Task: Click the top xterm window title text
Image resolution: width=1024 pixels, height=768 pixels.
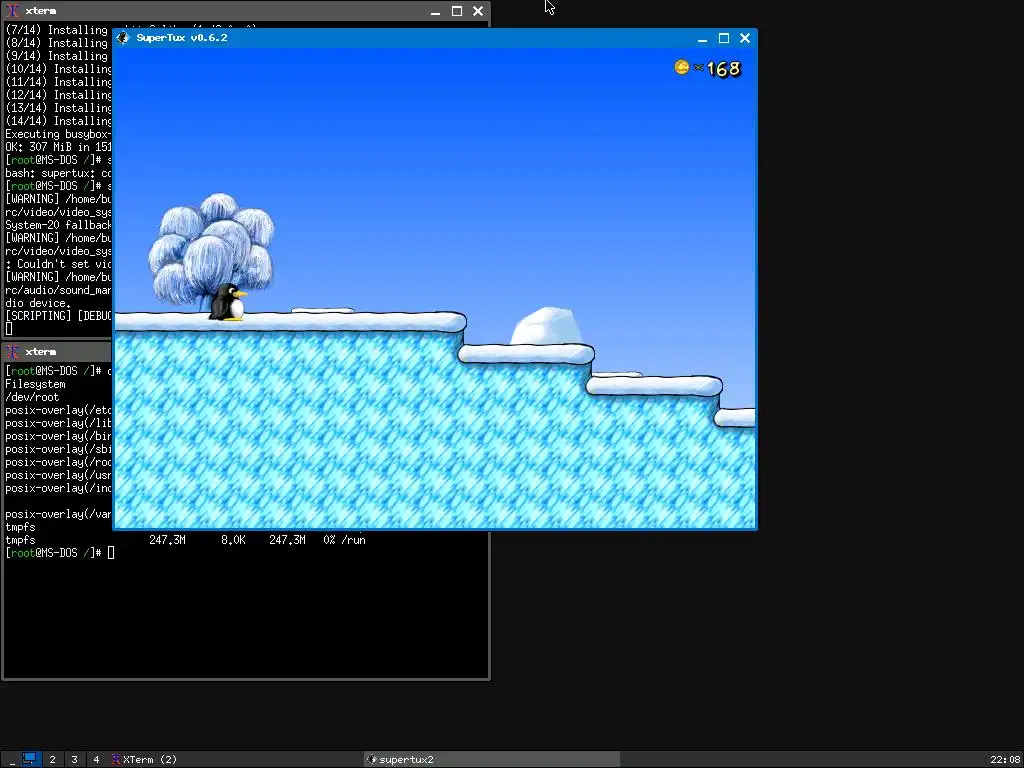Action: pos(40,11)
